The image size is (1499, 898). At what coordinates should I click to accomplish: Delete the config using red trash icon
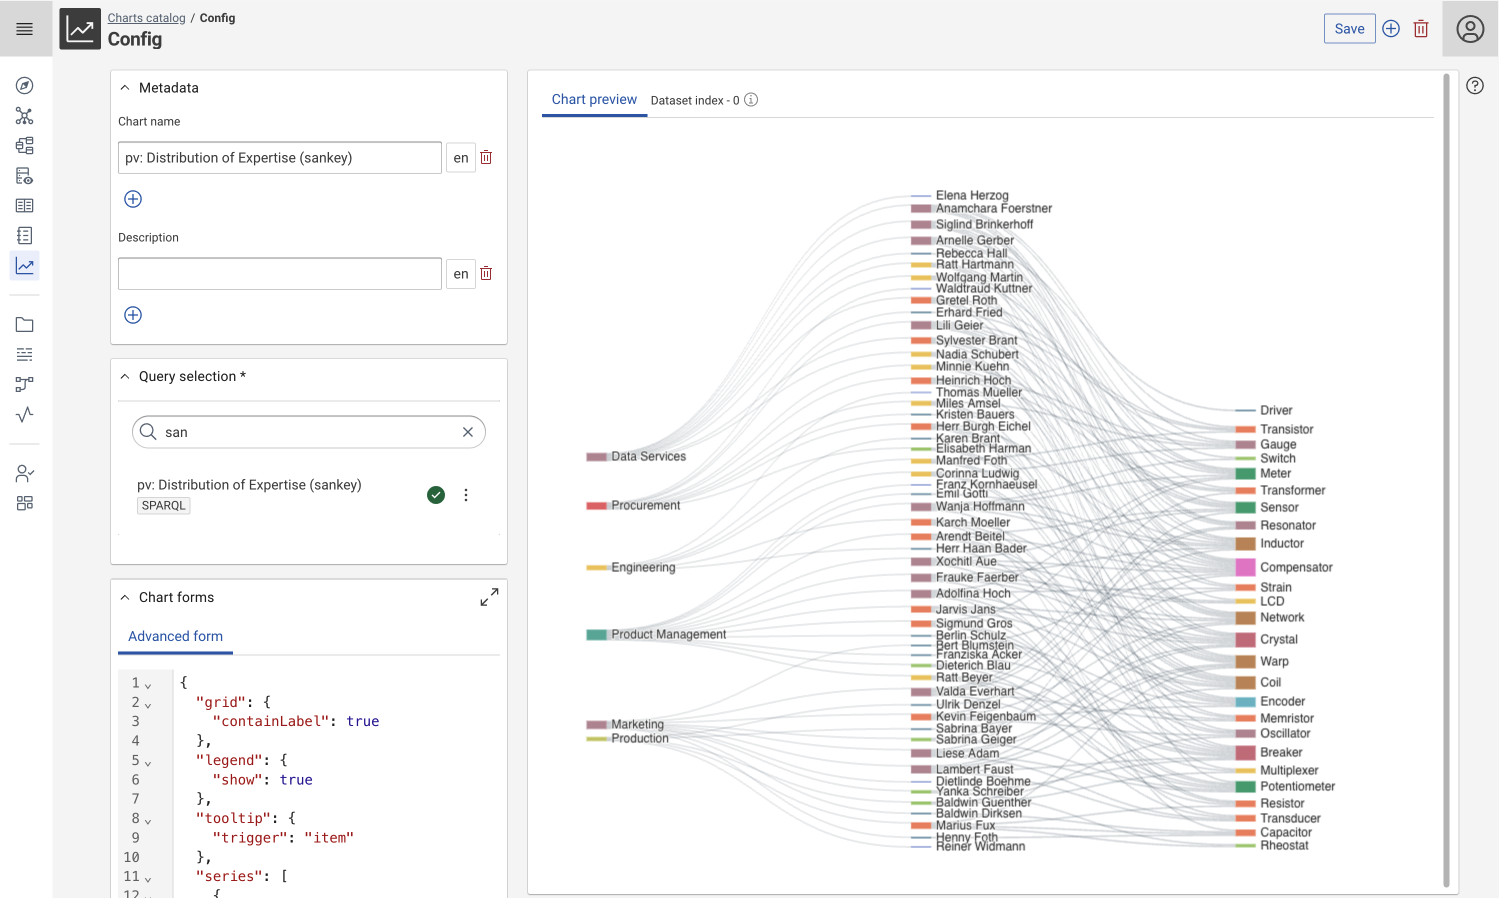click(x=1420, y=28)
